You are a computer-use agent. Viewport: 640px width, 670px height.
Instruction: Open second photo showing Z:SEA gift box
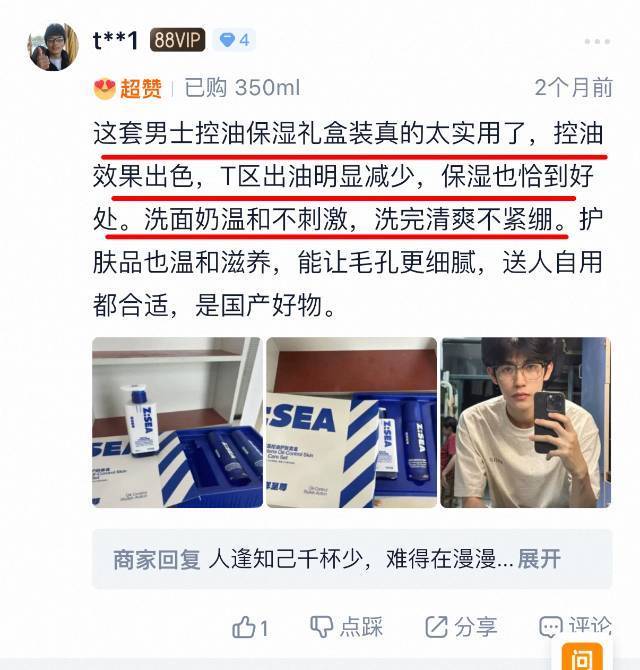[352, 422]
